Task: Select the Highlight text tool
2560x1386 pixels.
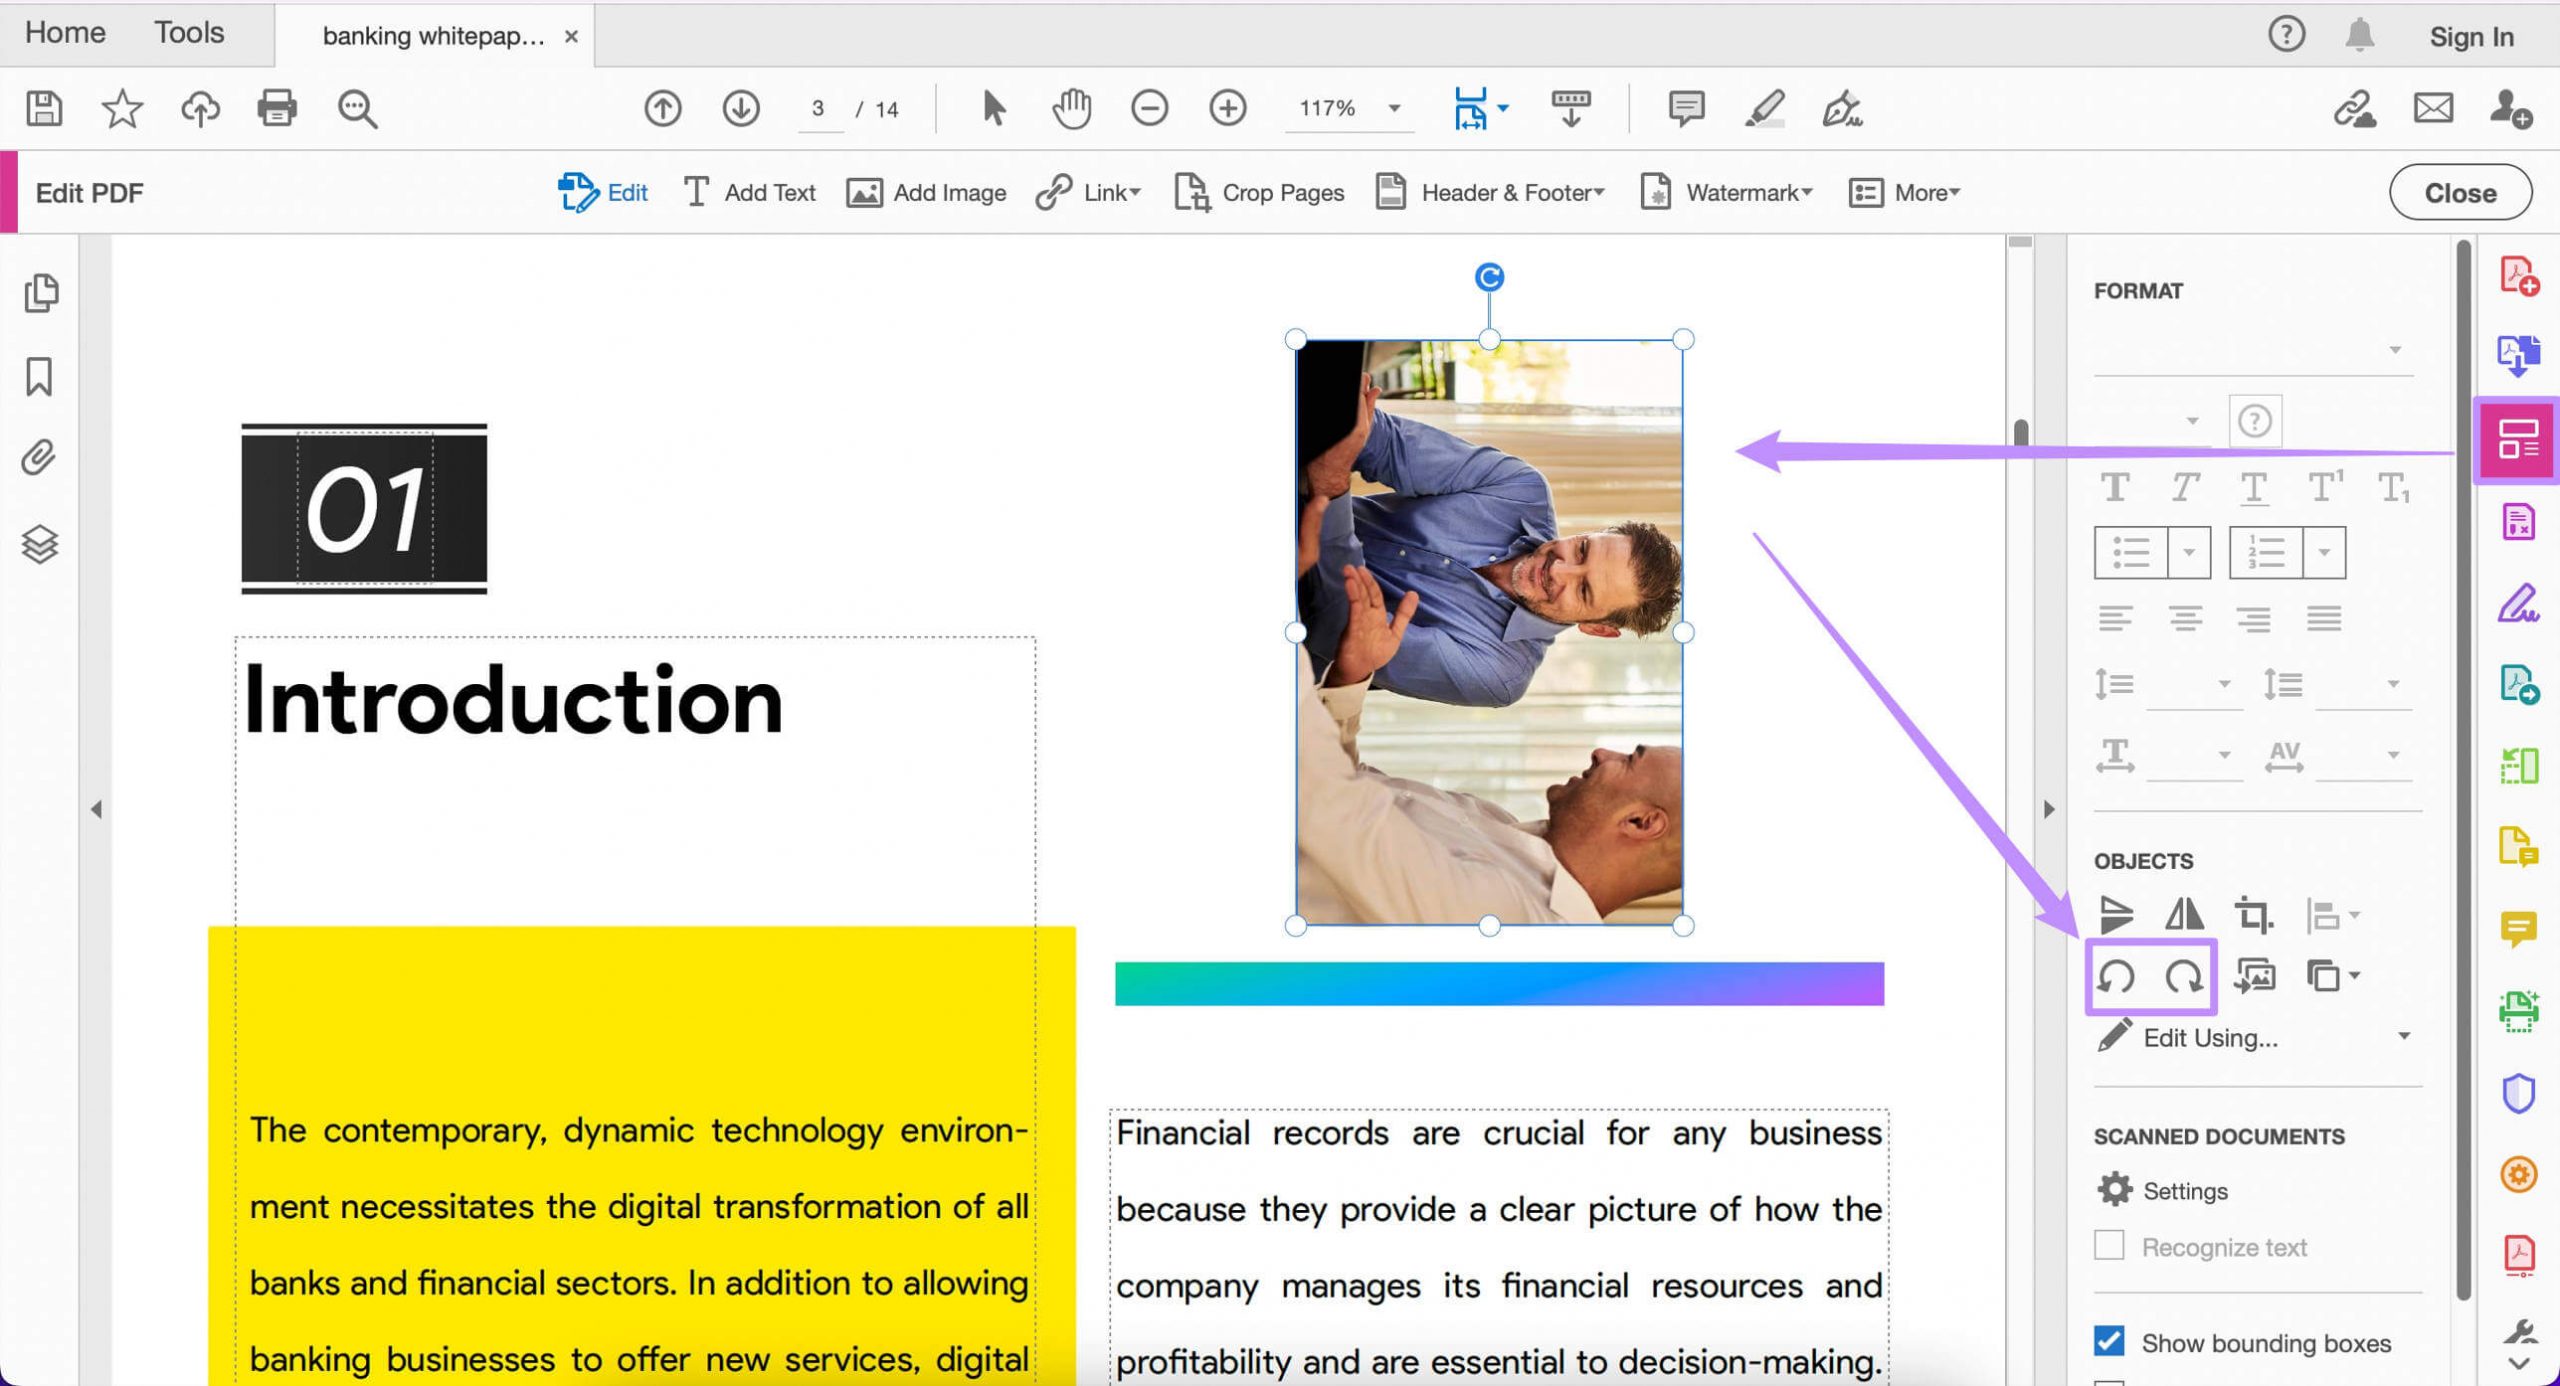Action: [x=1764, y=108]
